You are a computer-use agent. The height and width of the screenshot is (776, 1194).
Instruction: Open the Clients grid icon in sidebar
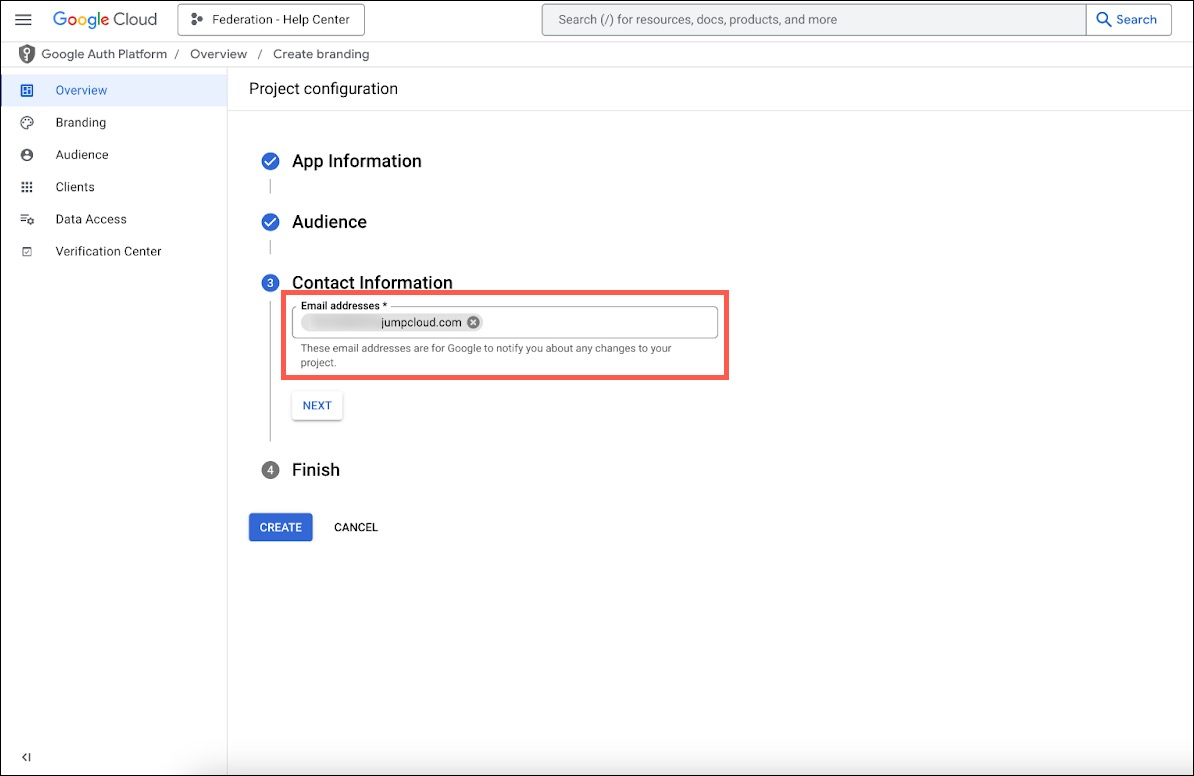coord(26,187)
